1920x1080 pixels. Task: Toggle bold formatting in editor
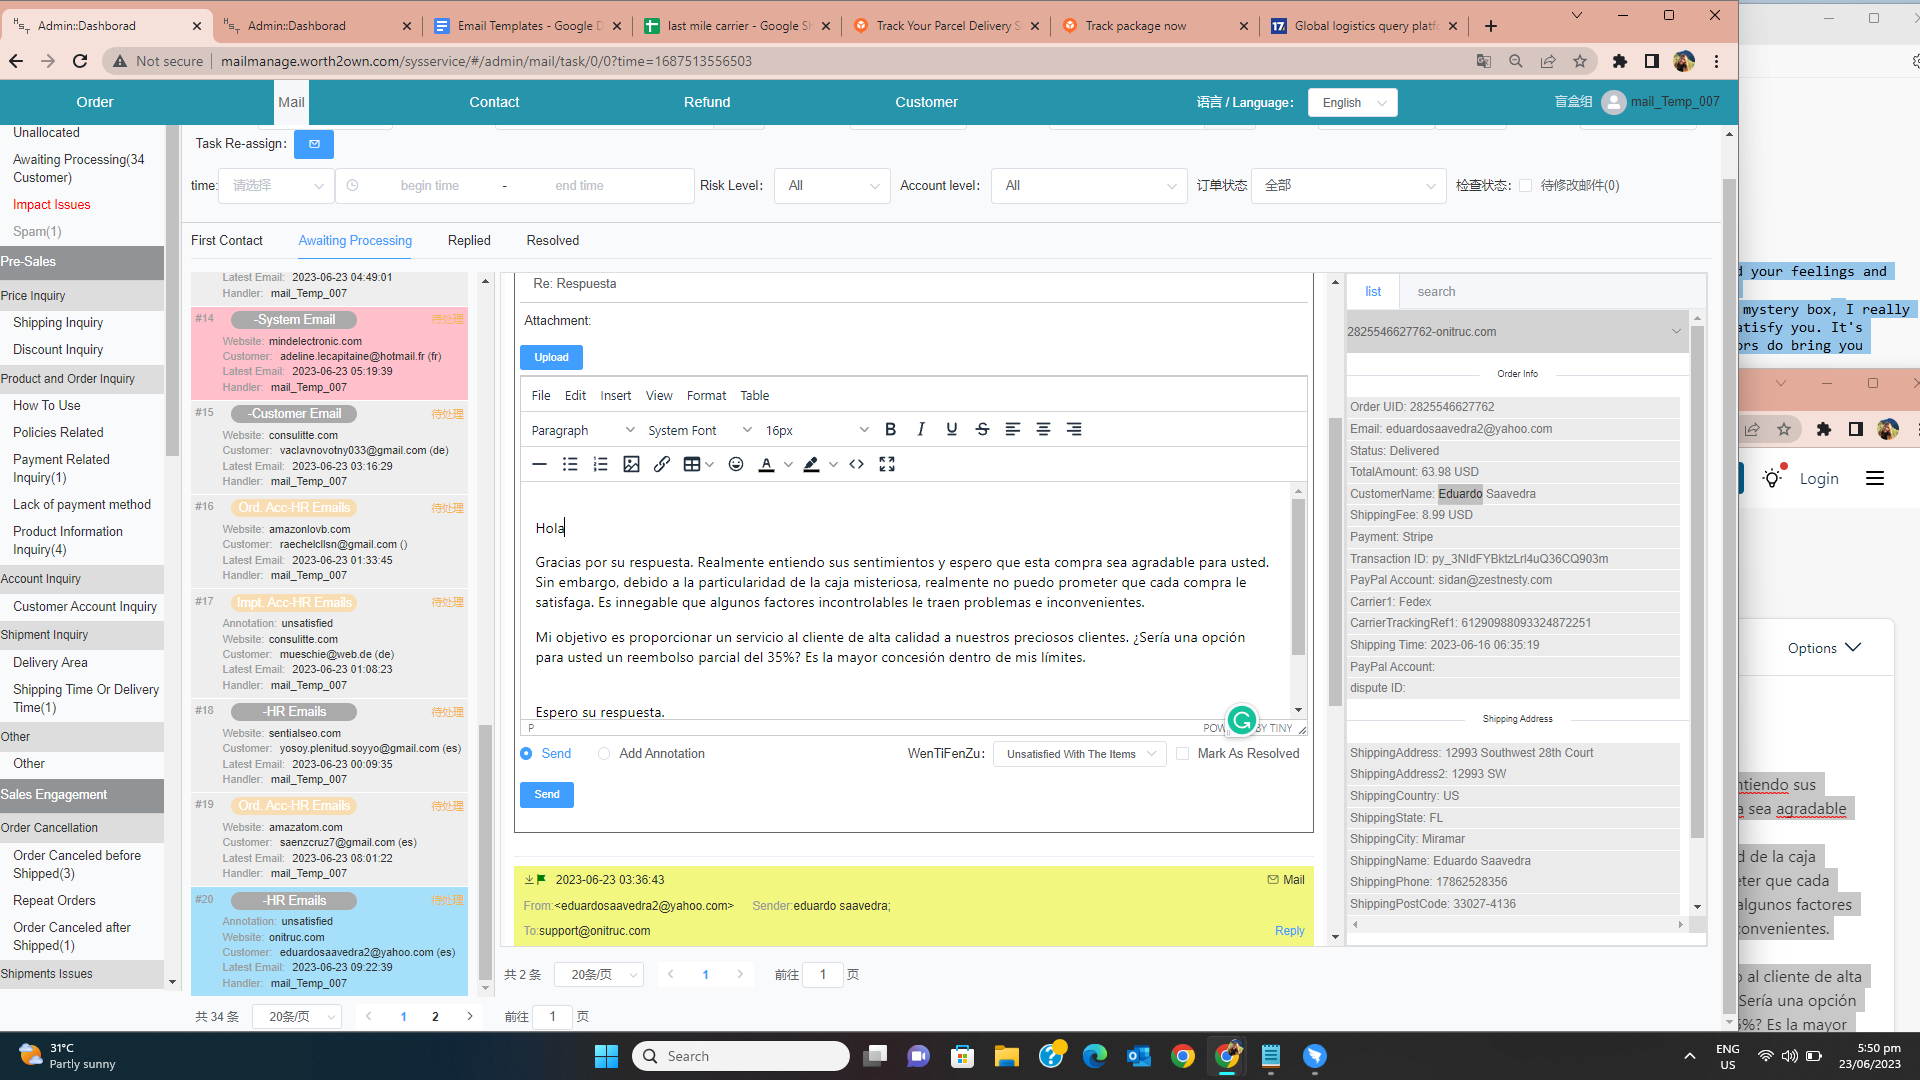click(890, 429)
